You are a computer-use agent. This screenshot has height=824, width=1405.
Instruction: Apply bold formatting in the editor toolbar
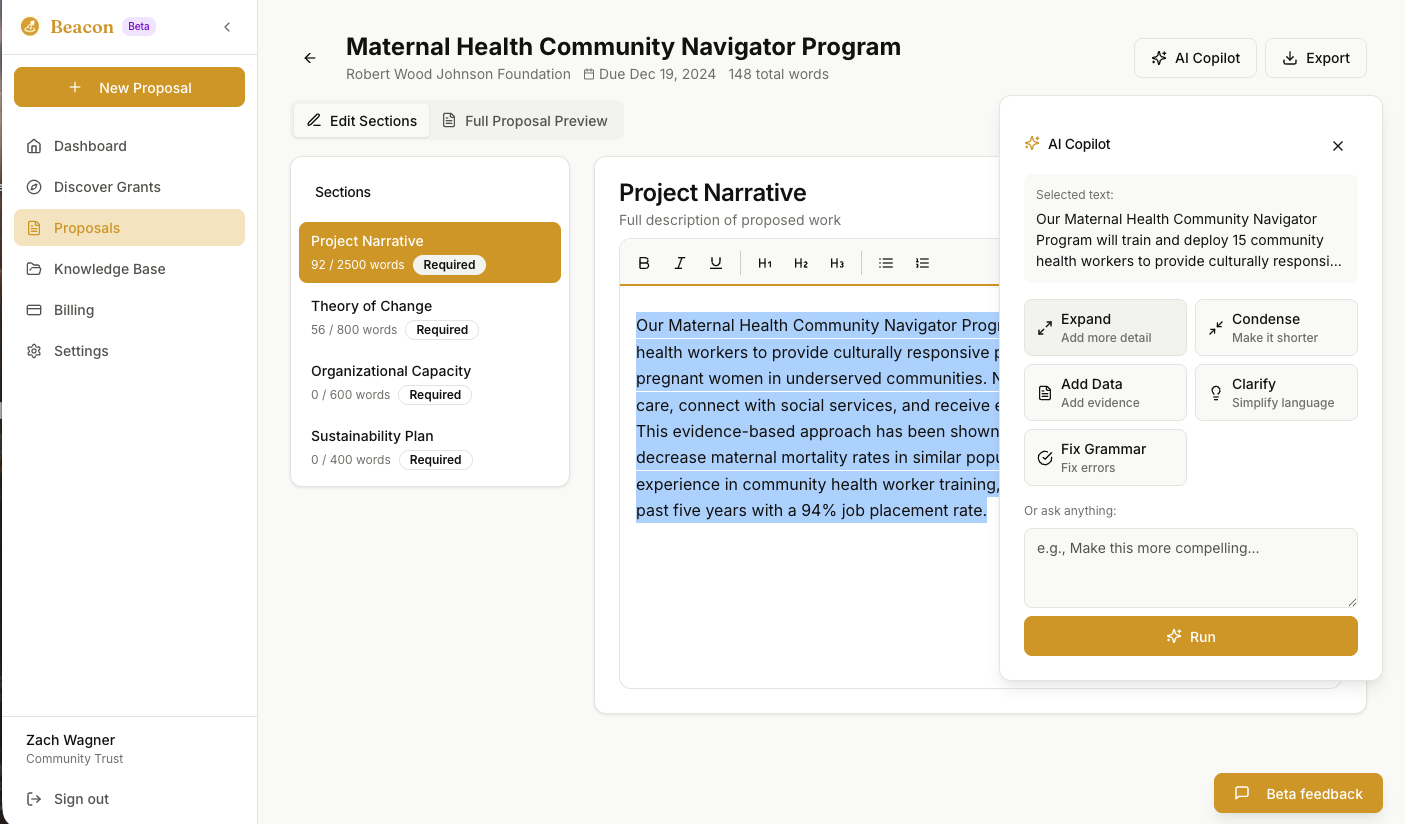pyautogui.click(x=644, y=263)
